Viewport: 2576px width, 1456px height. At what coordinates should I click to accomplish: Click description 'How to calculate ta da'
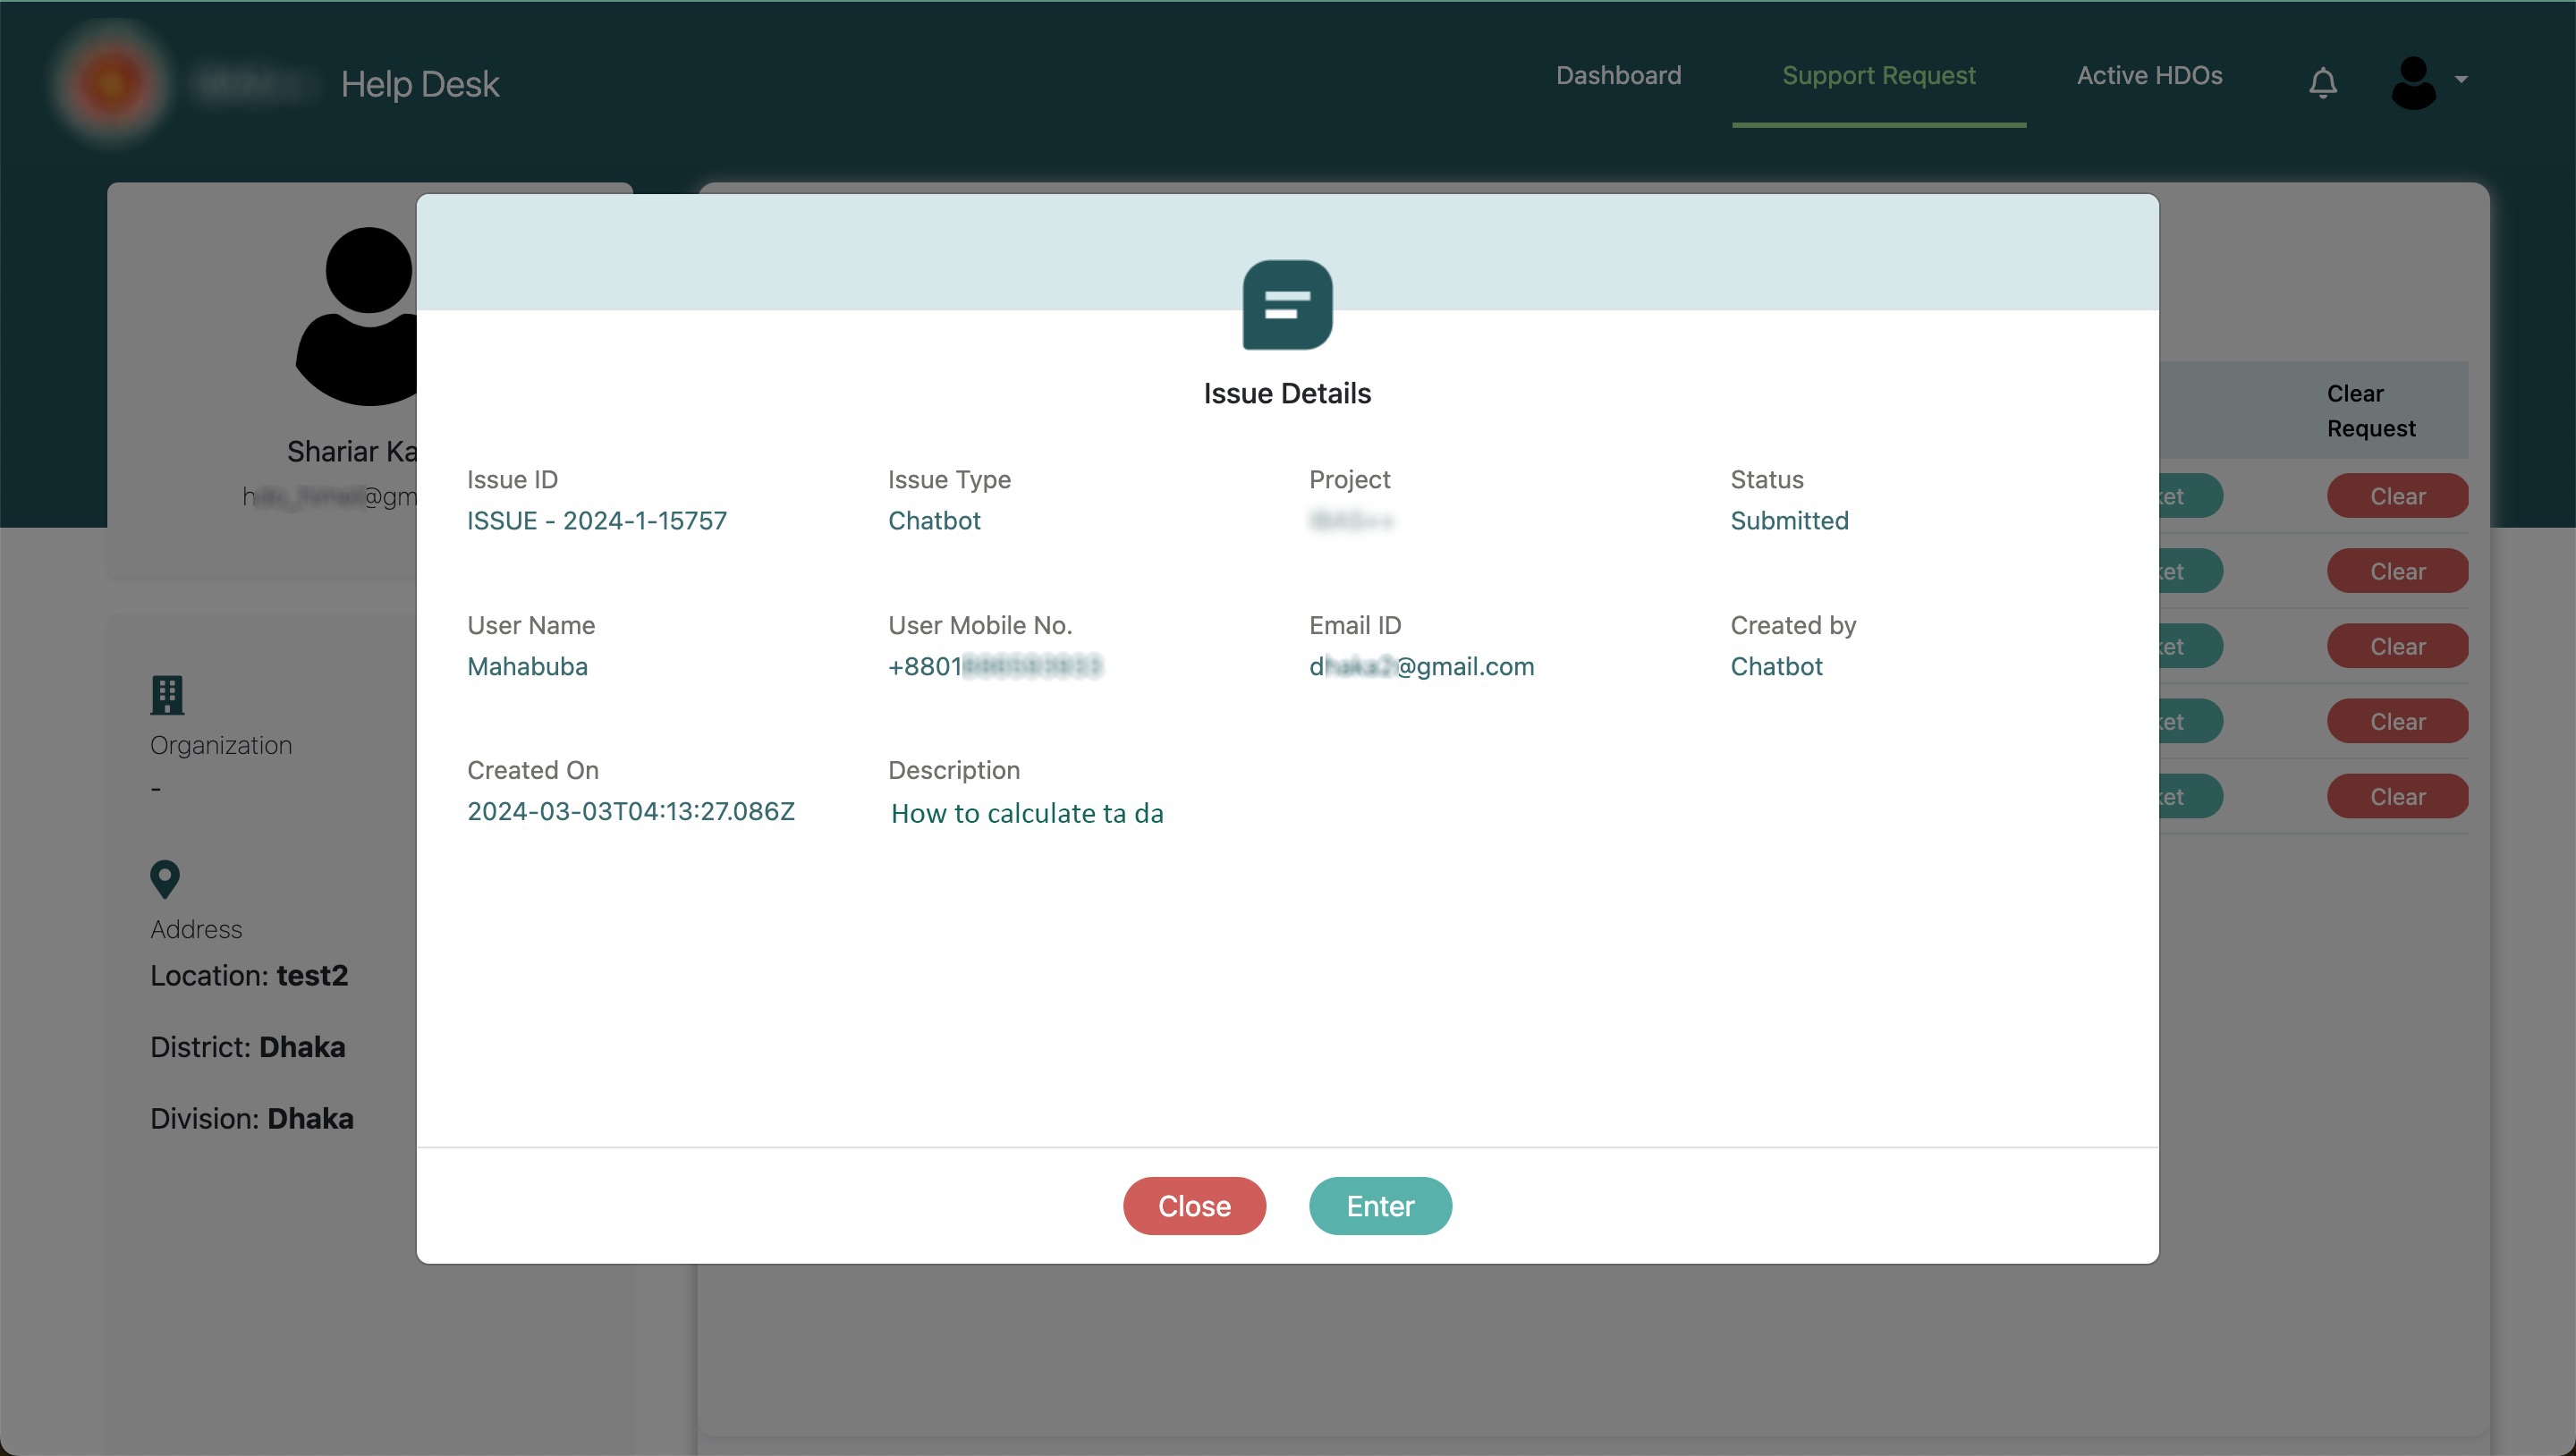click(1027, 813)
